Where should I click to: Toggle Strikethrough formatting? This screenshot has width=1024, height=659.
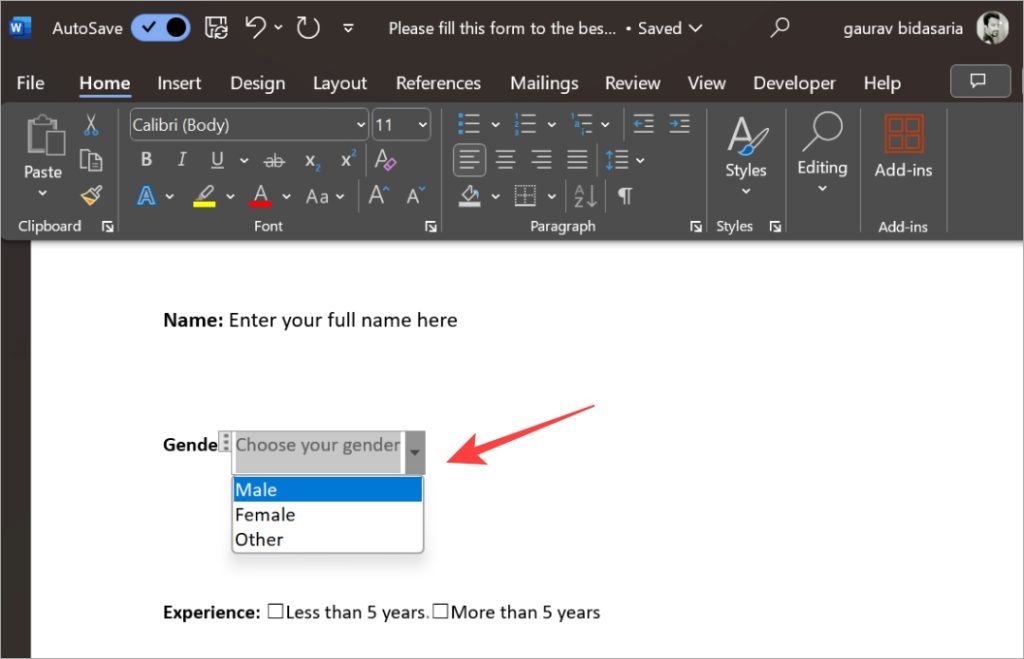coord(274,160)
